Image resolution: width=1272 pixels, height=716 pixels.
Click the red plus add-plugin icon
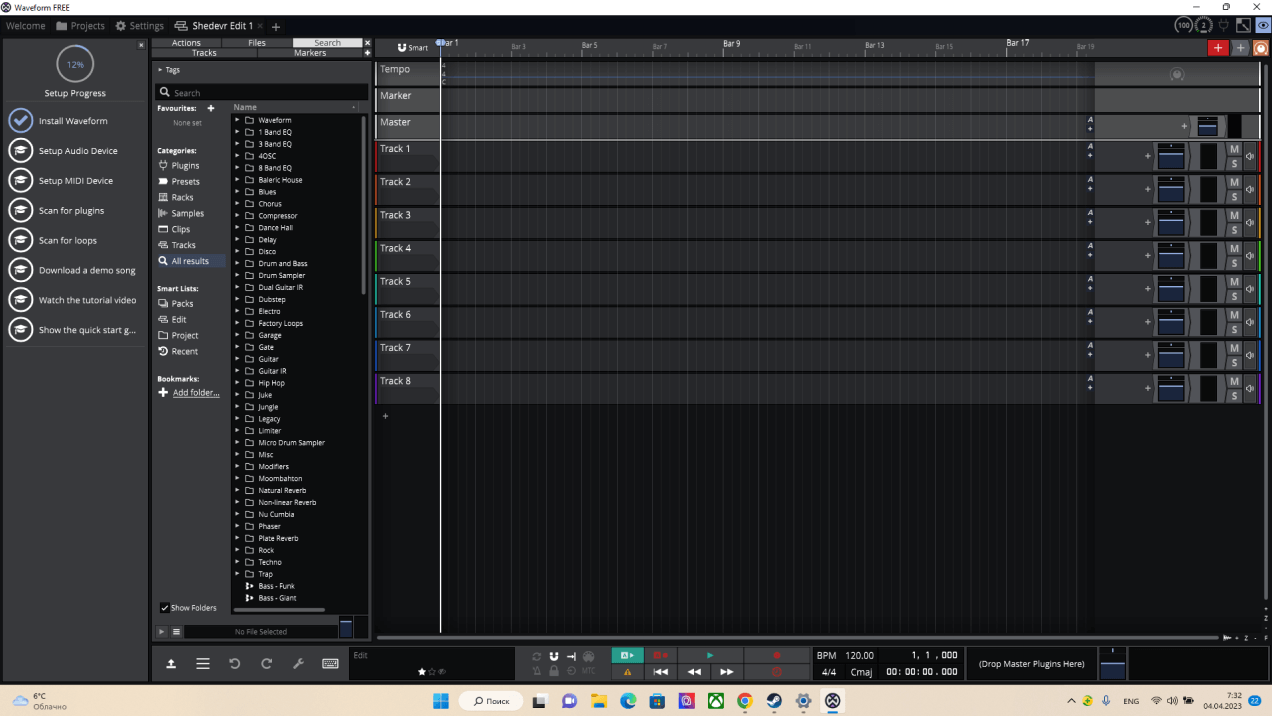click(x=1217, y=48)
